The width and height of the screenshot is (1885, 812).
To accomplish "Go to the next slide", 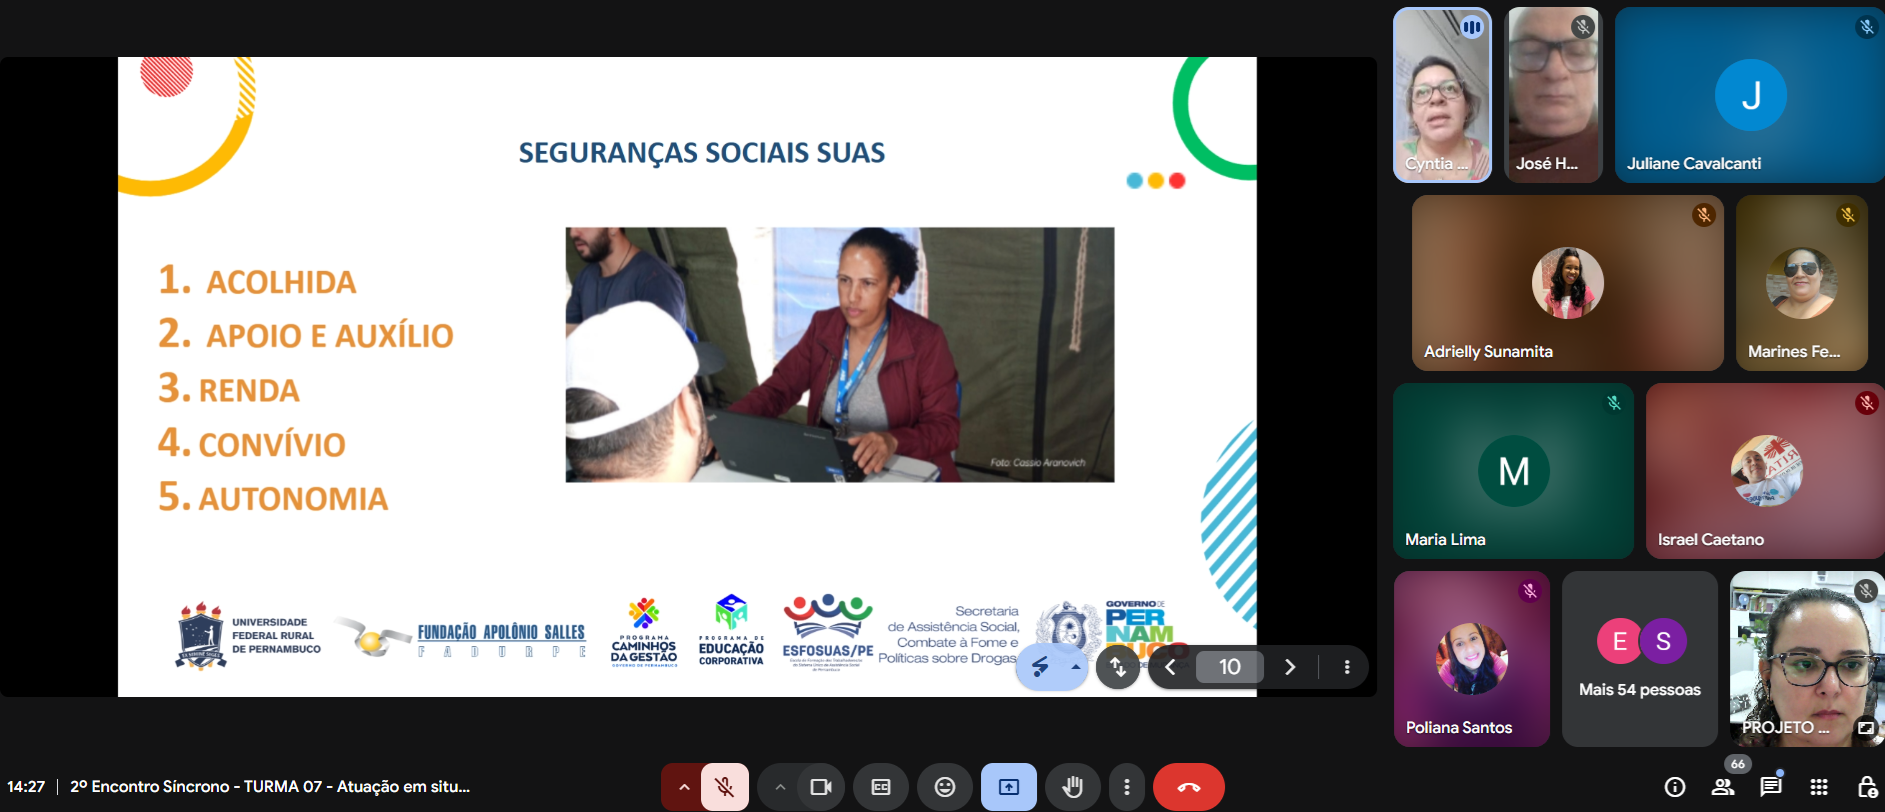I will 1290,667.
